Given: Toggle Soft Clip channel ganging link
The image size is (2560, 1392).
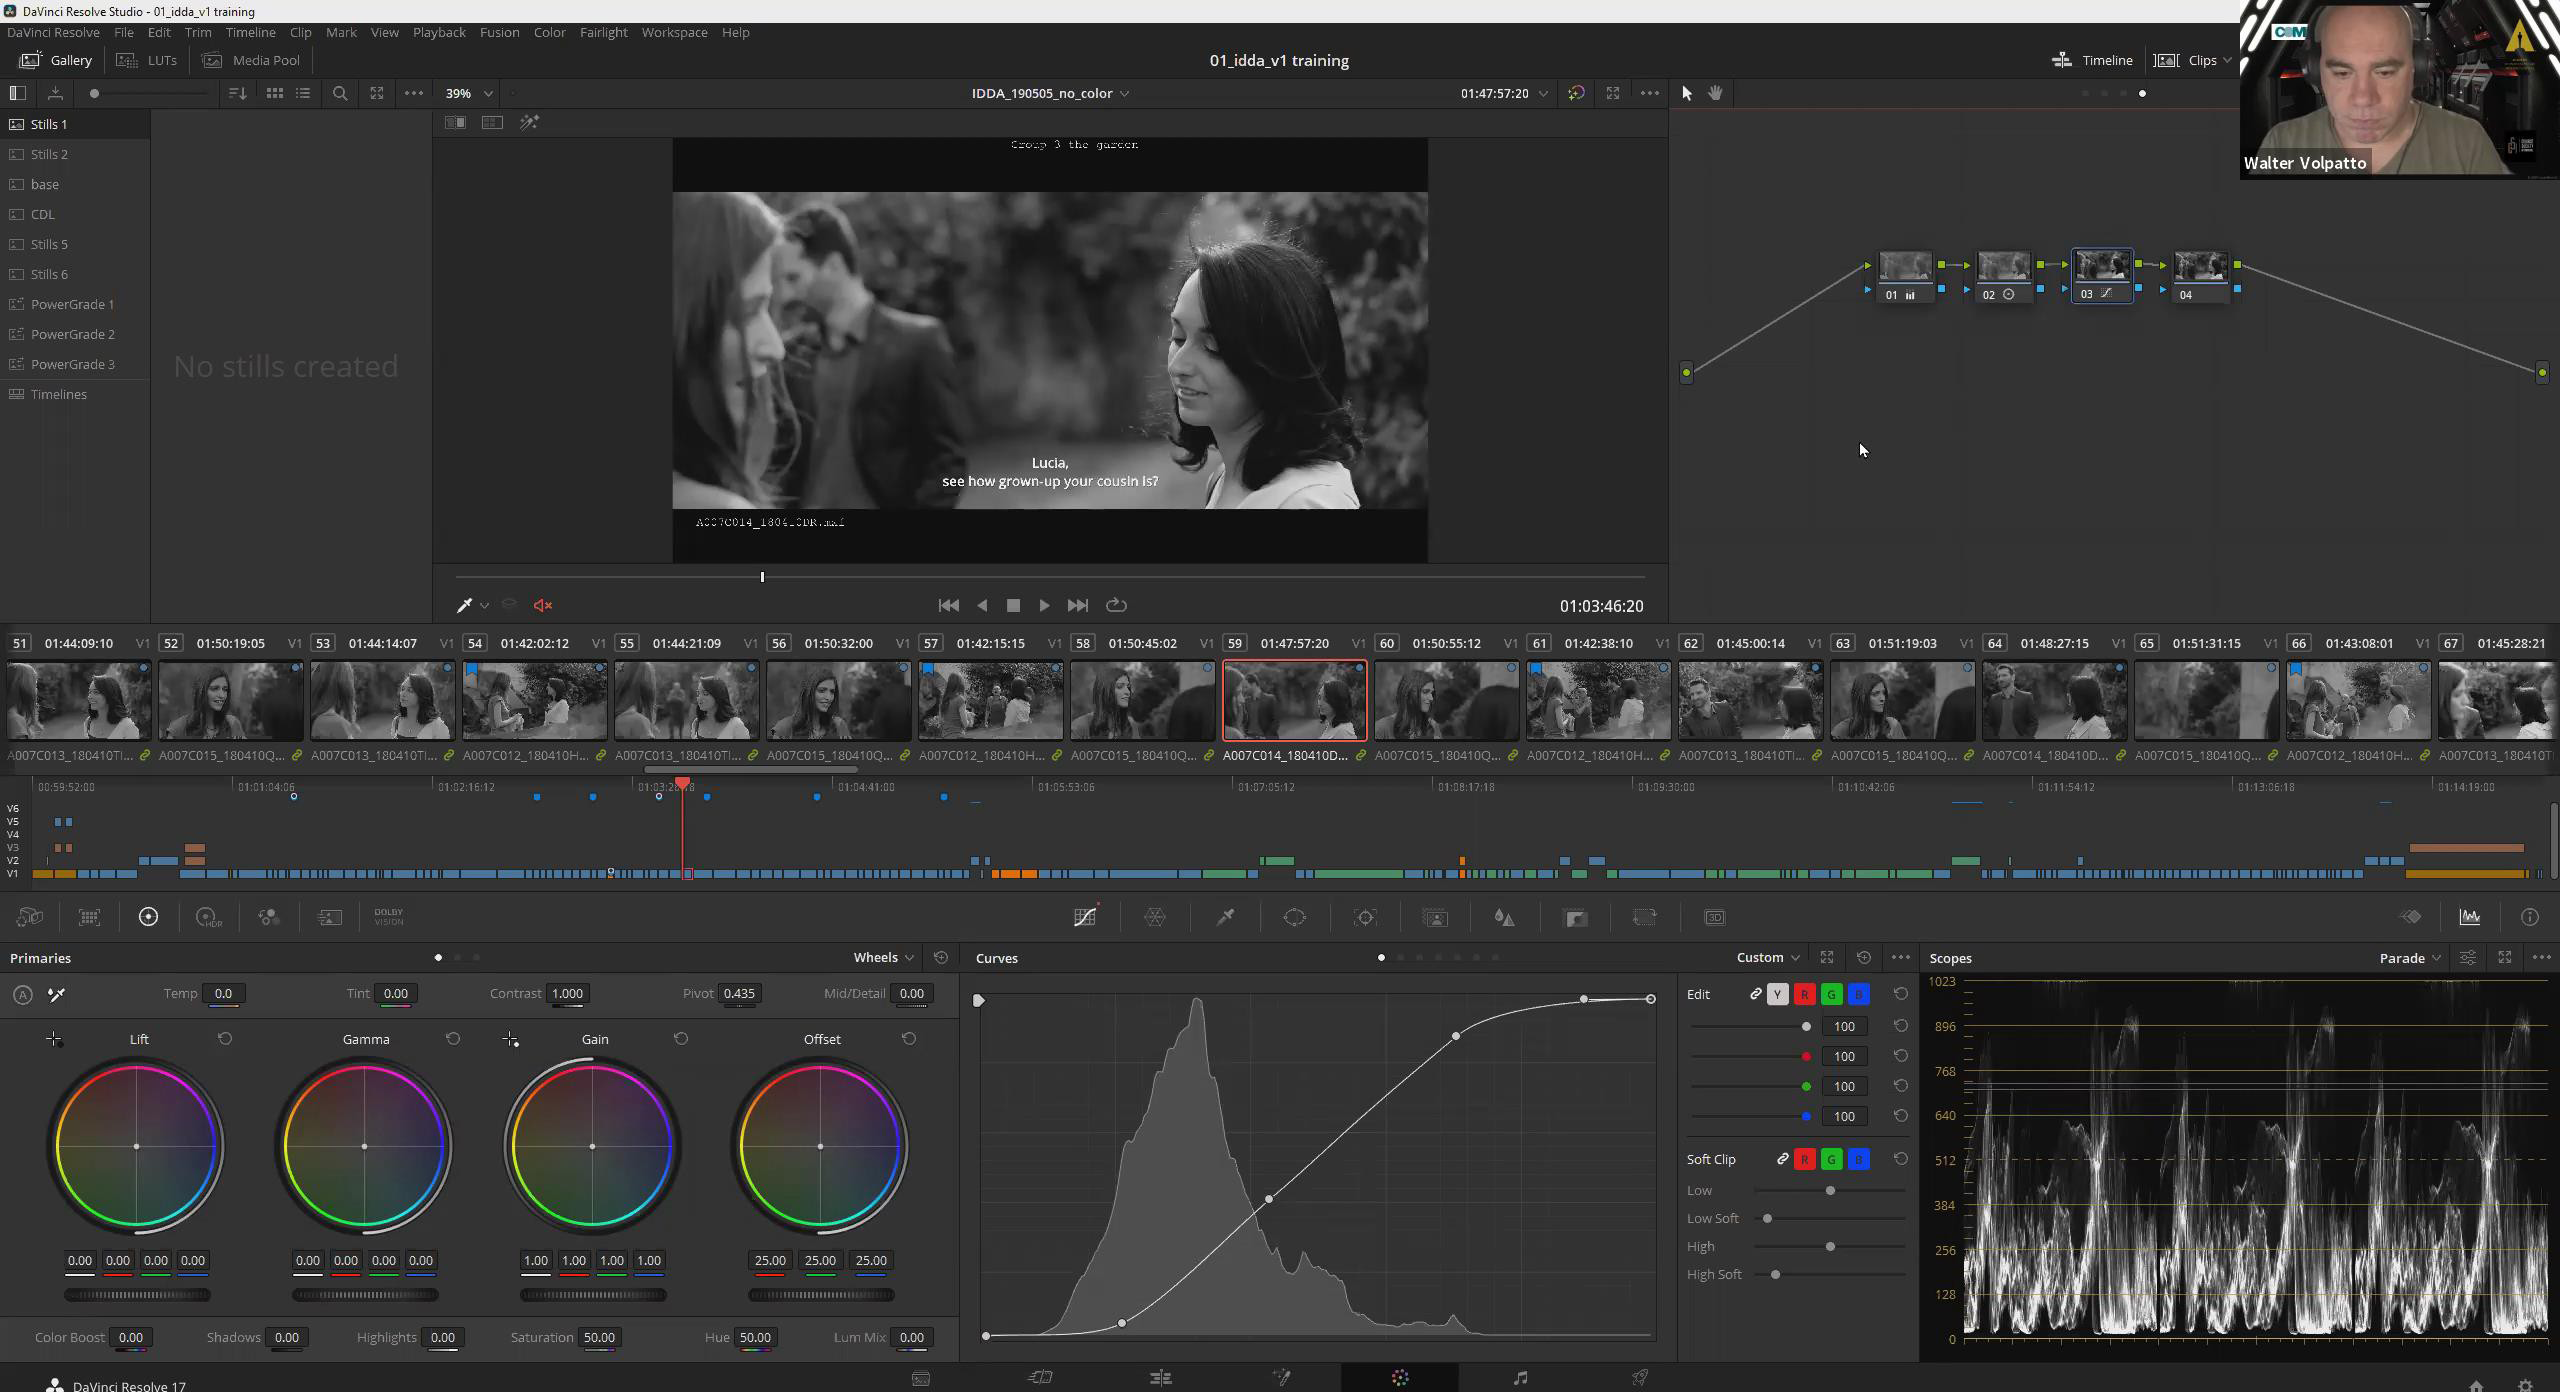Looking at the screenshot, I should (x=1783, y=1159).
